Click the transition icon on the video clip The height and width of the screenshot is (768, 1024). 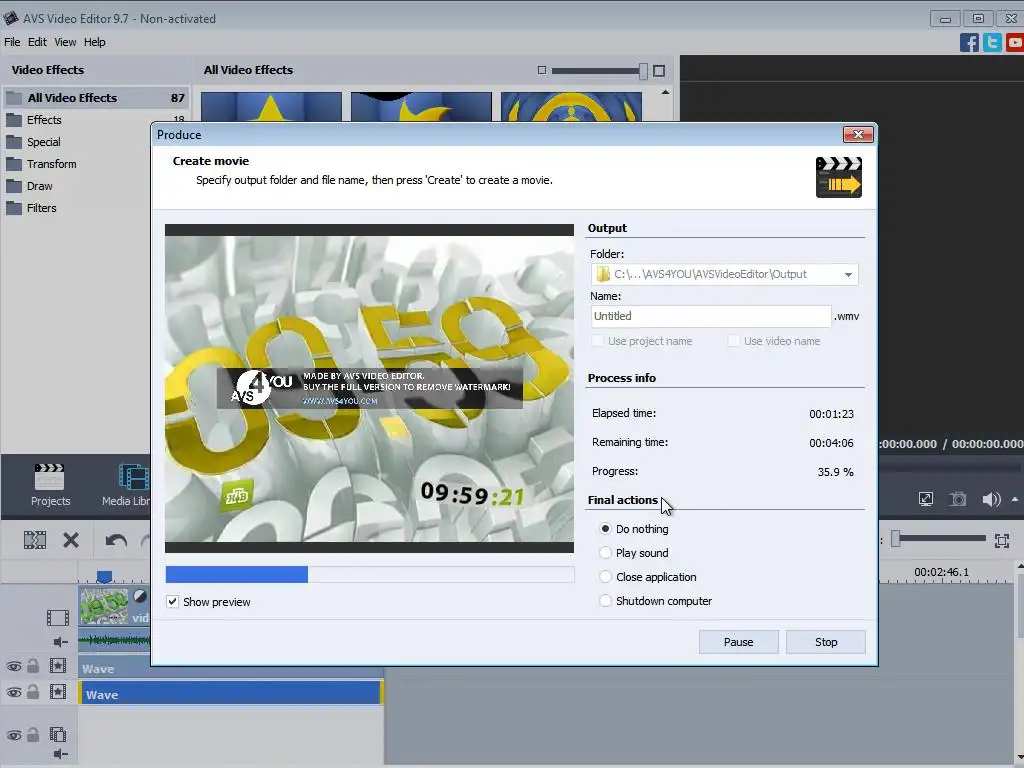pos(140,596)
